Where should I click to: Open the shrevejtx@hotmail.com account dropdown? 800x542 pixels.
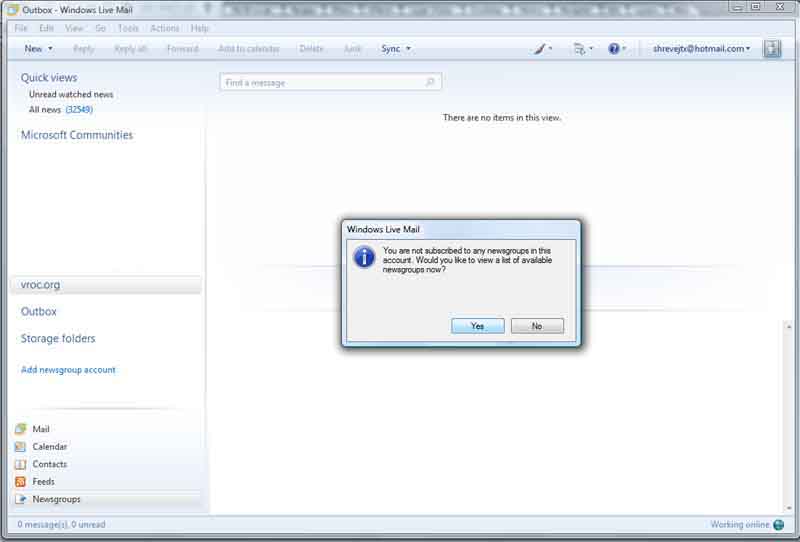tap(702, 48)
